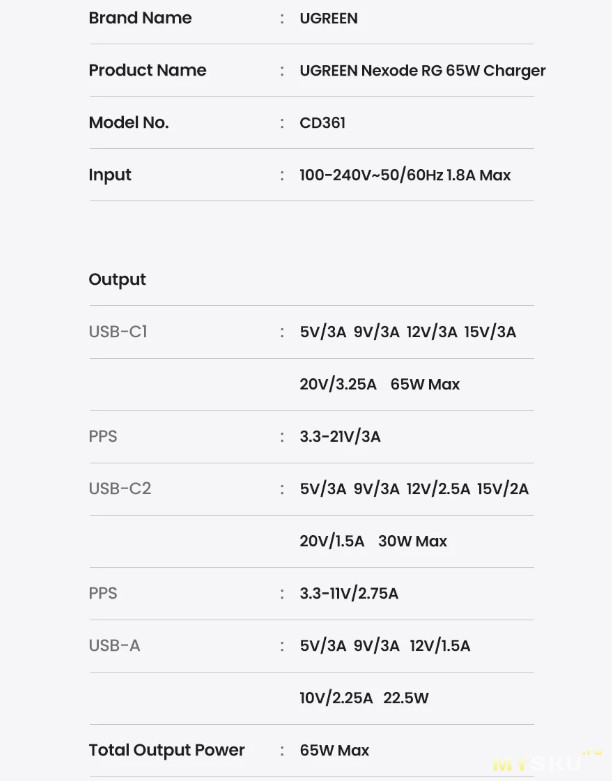The image size is (612, 781).
Task: Click the Product Name label
Action: coord(147,70)
